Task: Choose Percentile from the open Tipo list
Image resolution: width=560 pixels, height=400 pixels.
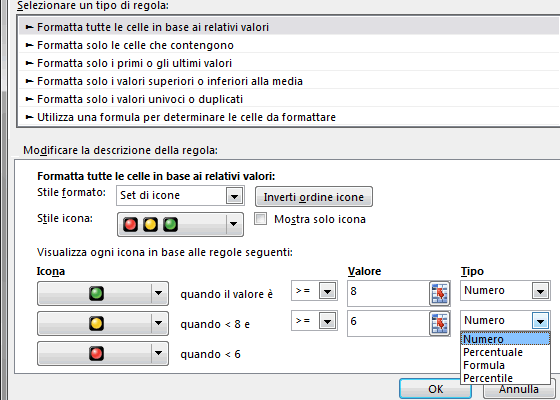Action: click(488, 378)
